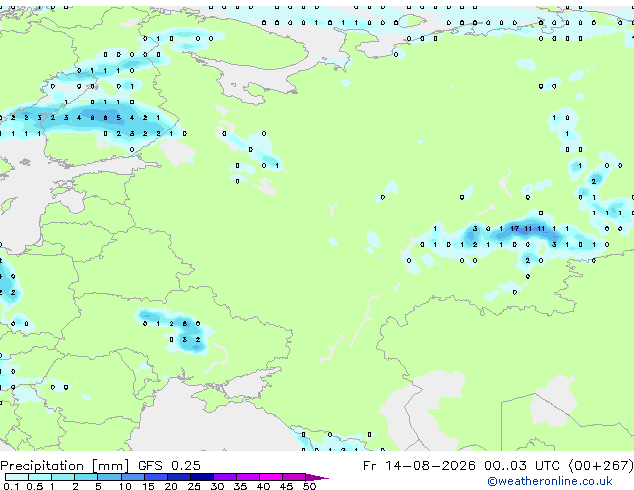
Task: Select the 5–10 mm legend swatch
Action: pos(109,477)
